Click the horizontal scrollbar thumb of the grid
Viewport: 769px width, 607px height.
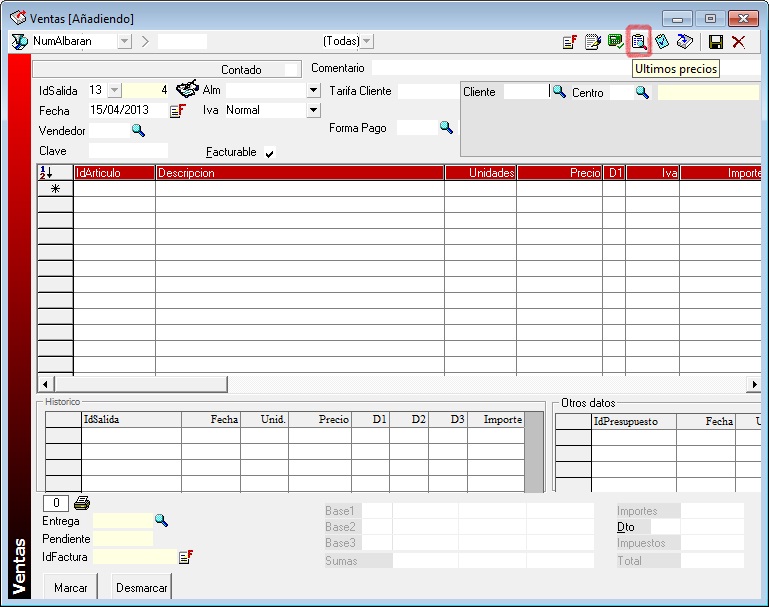coord(141,384)
